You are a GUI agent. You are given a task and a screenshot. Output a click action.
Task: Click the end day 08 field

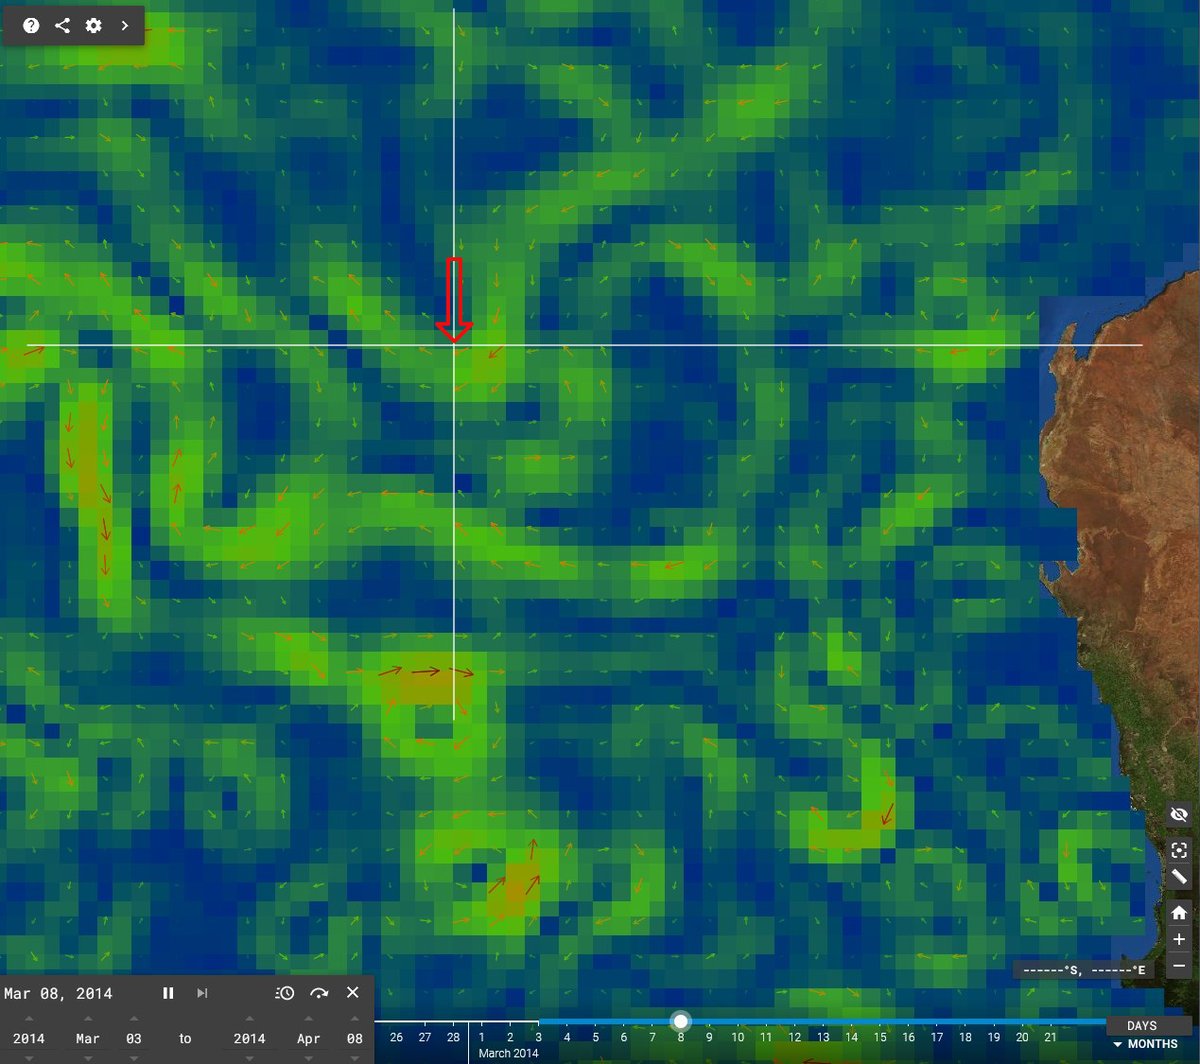(x=355, y=1039)
